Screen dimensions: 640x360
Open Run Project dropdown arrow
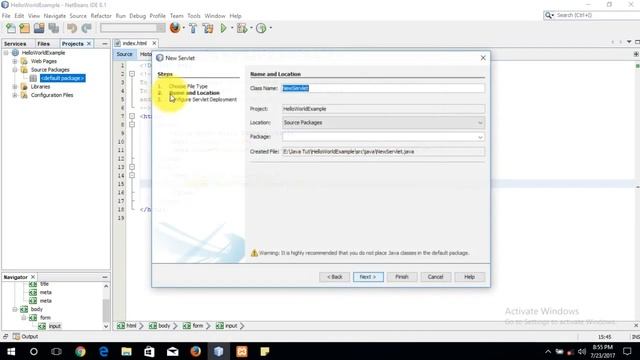tap(232, 28)
